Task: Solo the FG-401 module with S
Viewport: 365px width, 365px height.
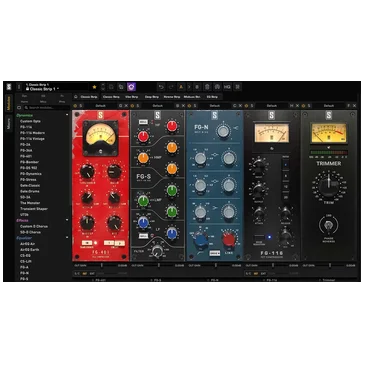Action: tap(81, 106)
